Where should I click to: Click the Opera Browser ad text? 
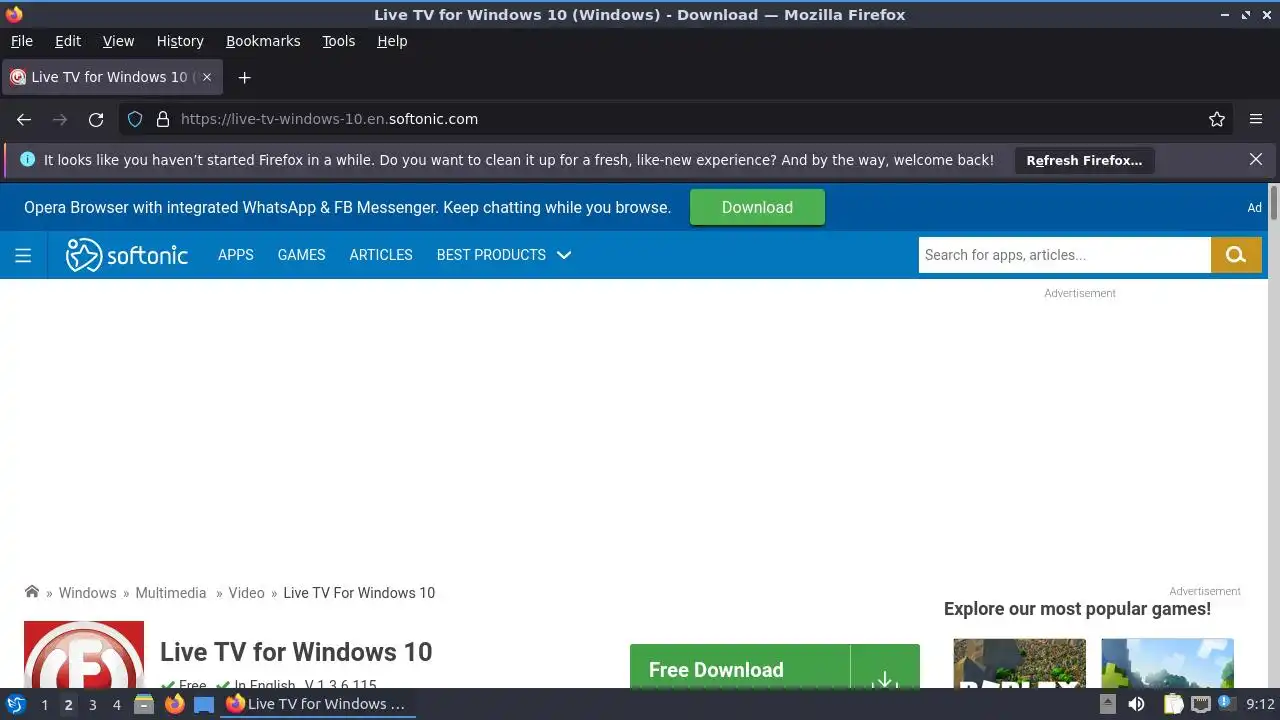[x=347, y=208]
